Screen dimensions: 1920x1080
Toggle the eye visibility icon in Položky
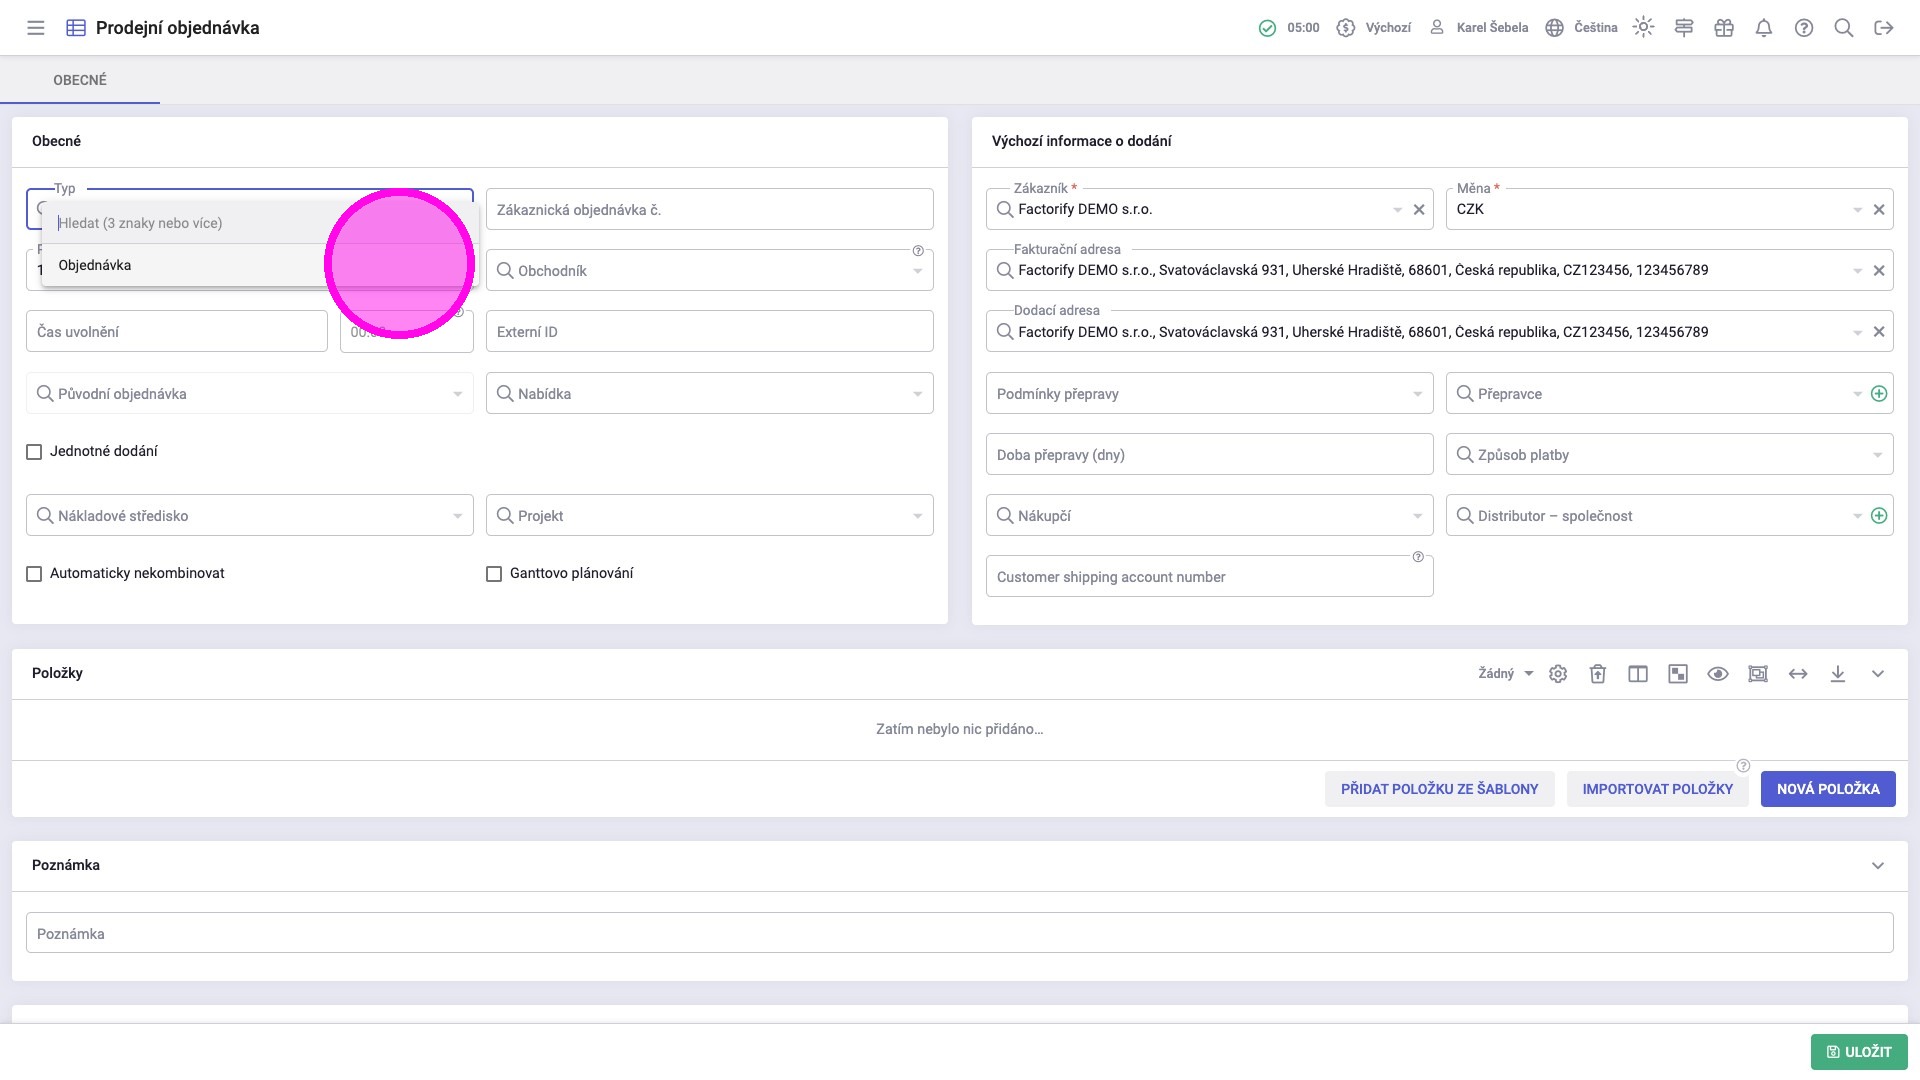pos(1718,674)
